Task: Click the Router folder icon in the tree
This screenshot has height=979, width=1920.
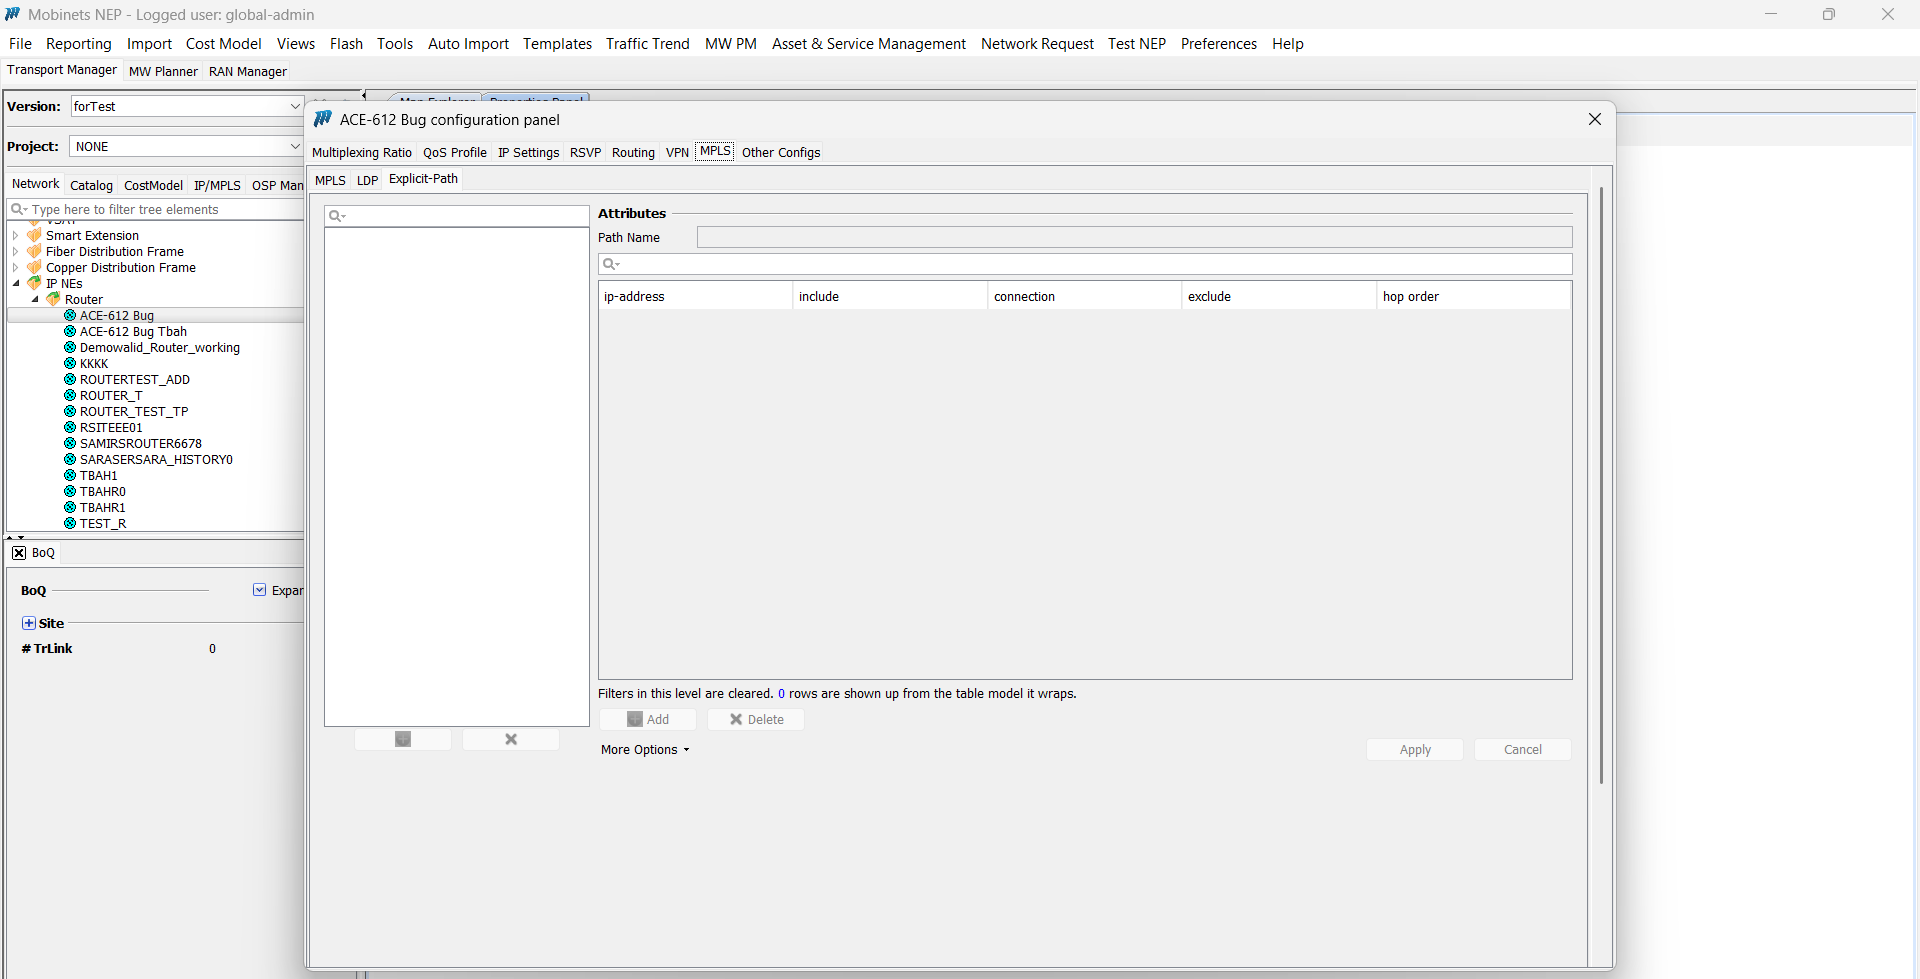Action: point(54,300)
